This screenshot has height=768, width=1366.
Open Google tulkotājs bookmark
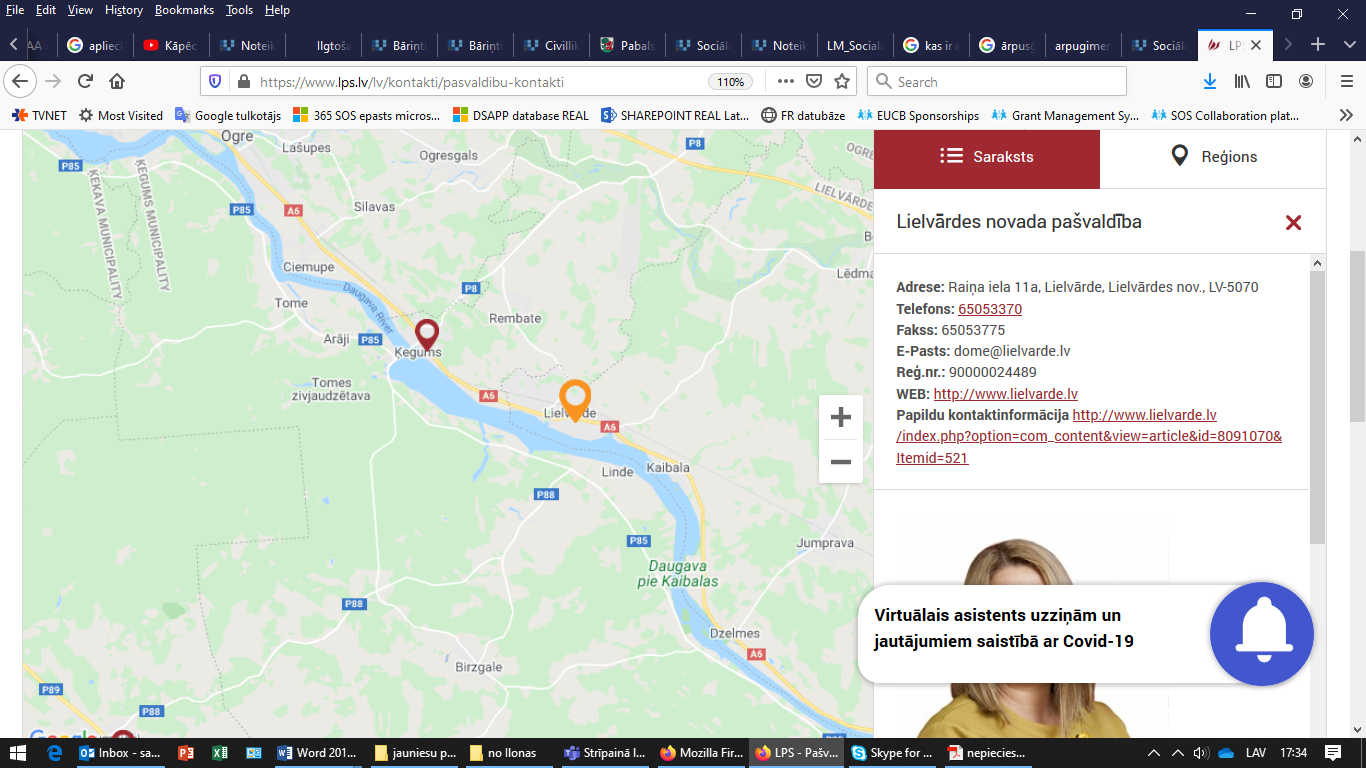(228, 115)
